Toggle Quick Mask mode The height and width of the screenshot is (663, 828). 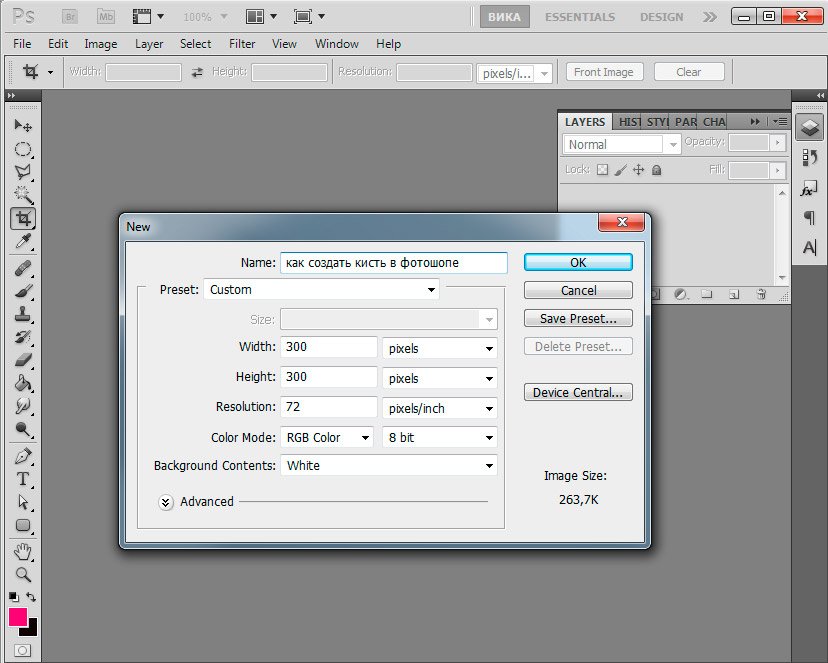tap(23, 650)
